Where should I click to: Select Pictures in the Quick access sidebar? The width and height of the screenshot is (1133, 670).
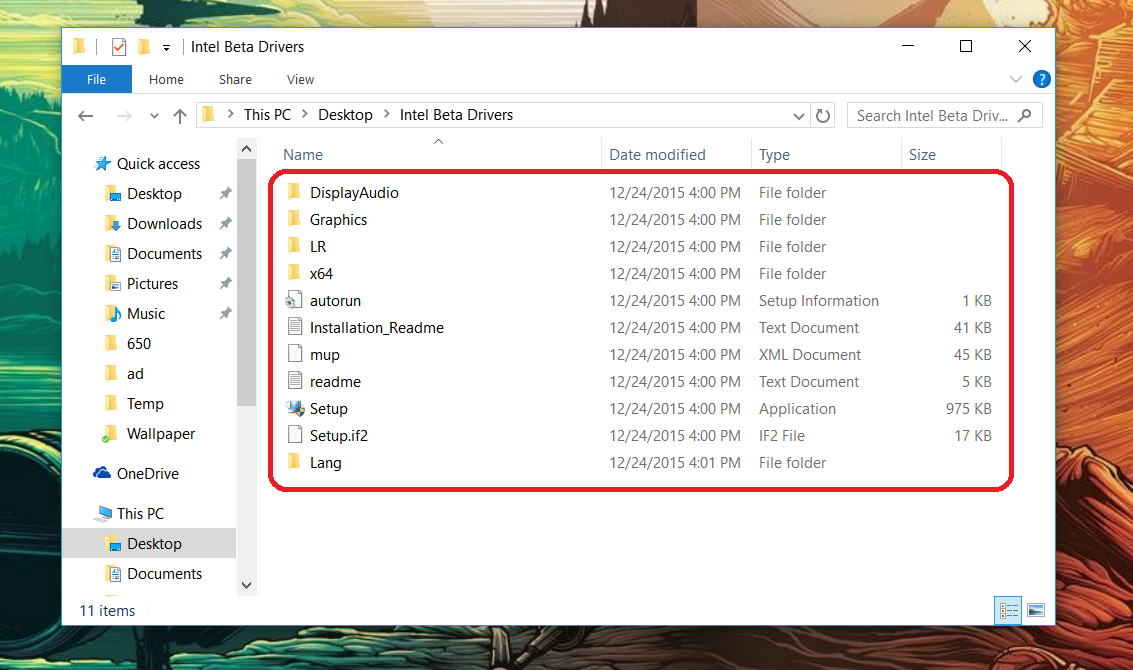150,283
